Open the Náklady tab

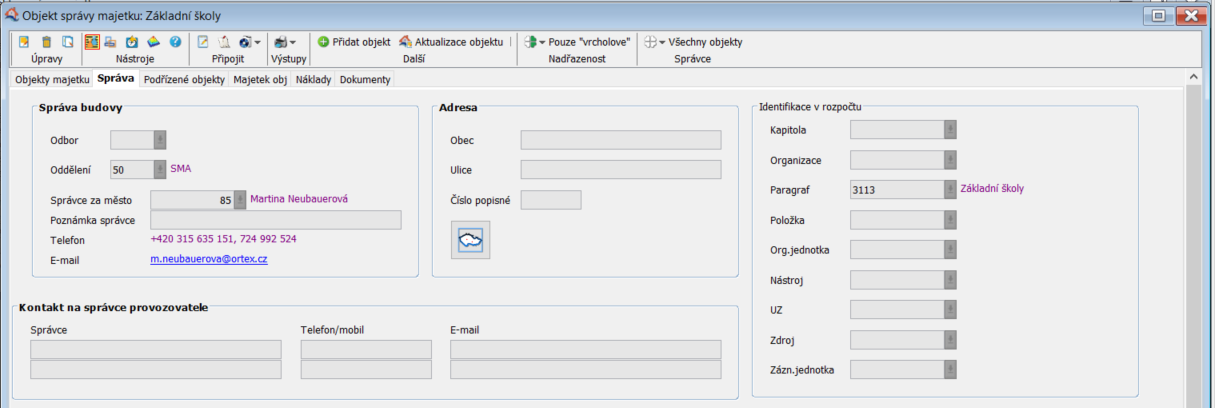(313, 79)
